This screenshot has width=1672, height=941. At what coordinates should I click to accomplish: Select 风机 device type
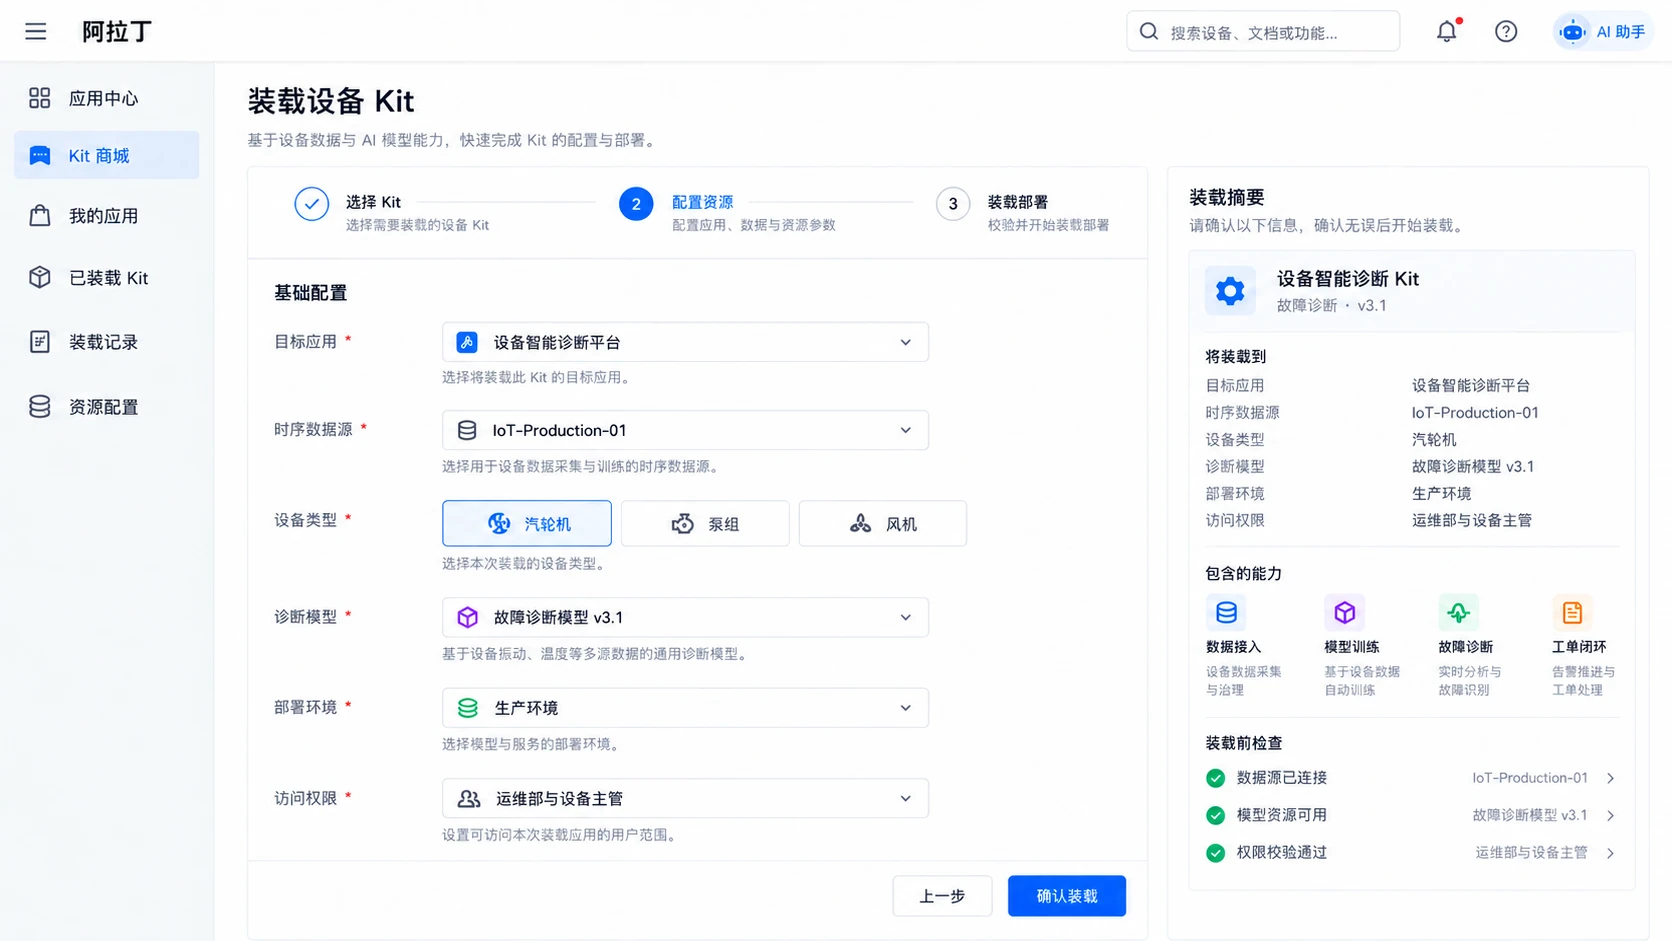pos(883,524)
